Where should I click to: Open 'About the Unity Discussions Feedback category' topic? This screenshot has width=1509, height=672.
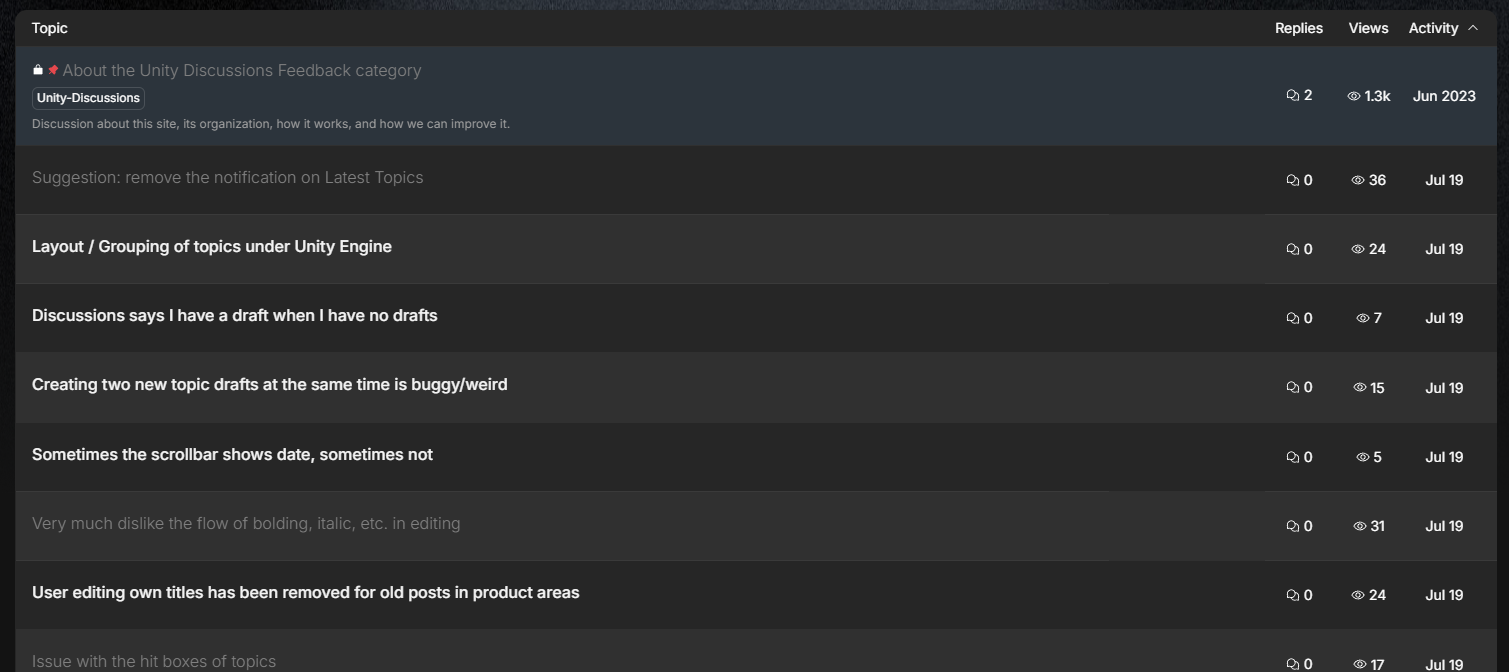tap(242, 70)
